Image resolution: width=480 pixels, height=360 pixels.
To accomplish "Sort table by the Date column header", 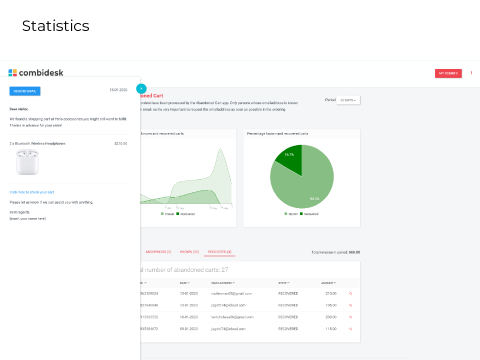I will 185,283.
